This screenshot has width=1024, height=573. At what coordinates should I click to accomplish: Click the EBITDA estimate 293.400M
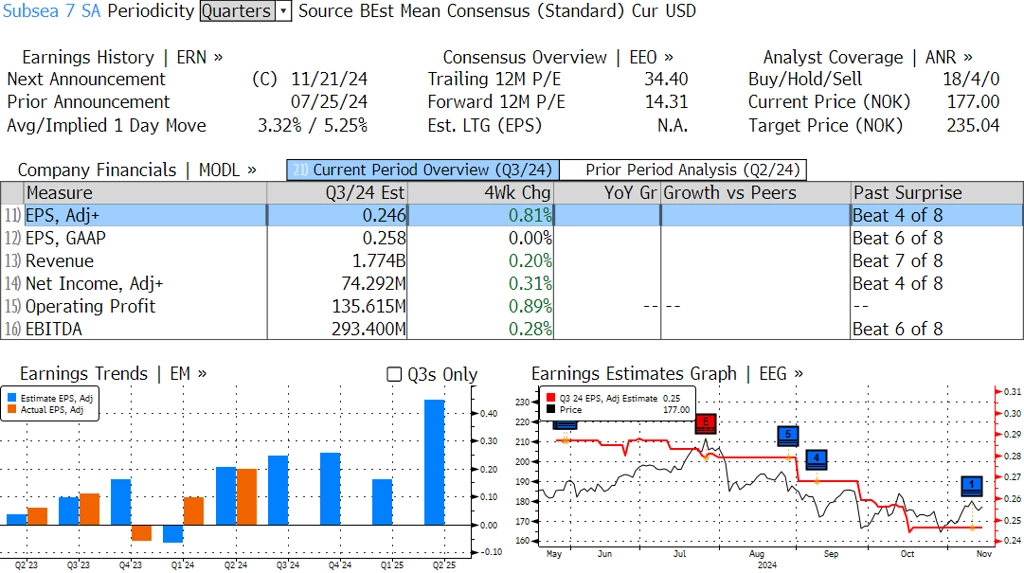click(x=368, y=329)
